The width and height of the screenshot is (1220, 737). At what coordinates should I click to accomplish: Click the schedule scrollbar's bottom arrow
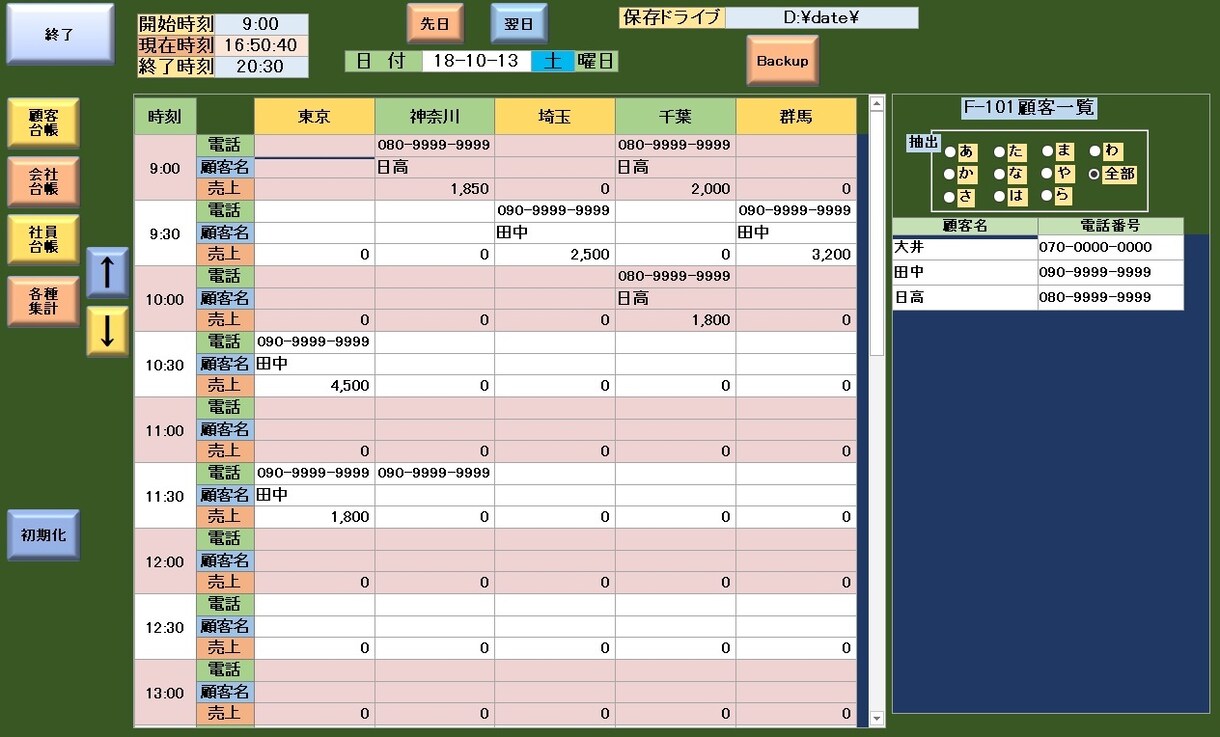pyautogui.click(x=877, y=718)
